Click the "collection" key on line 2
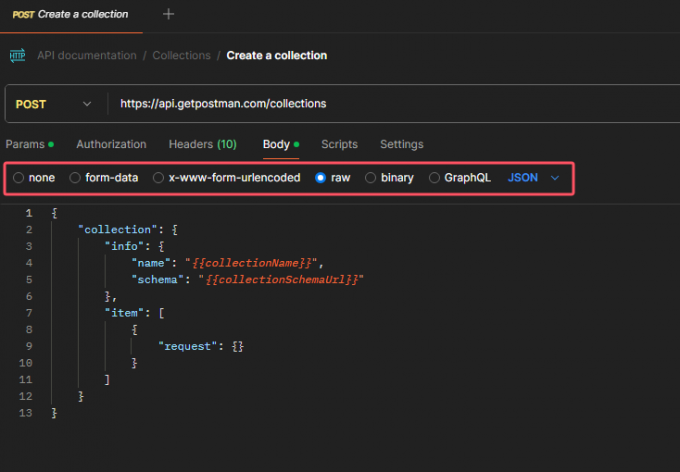This screenshot has width=680, height=472. [117, 229]
